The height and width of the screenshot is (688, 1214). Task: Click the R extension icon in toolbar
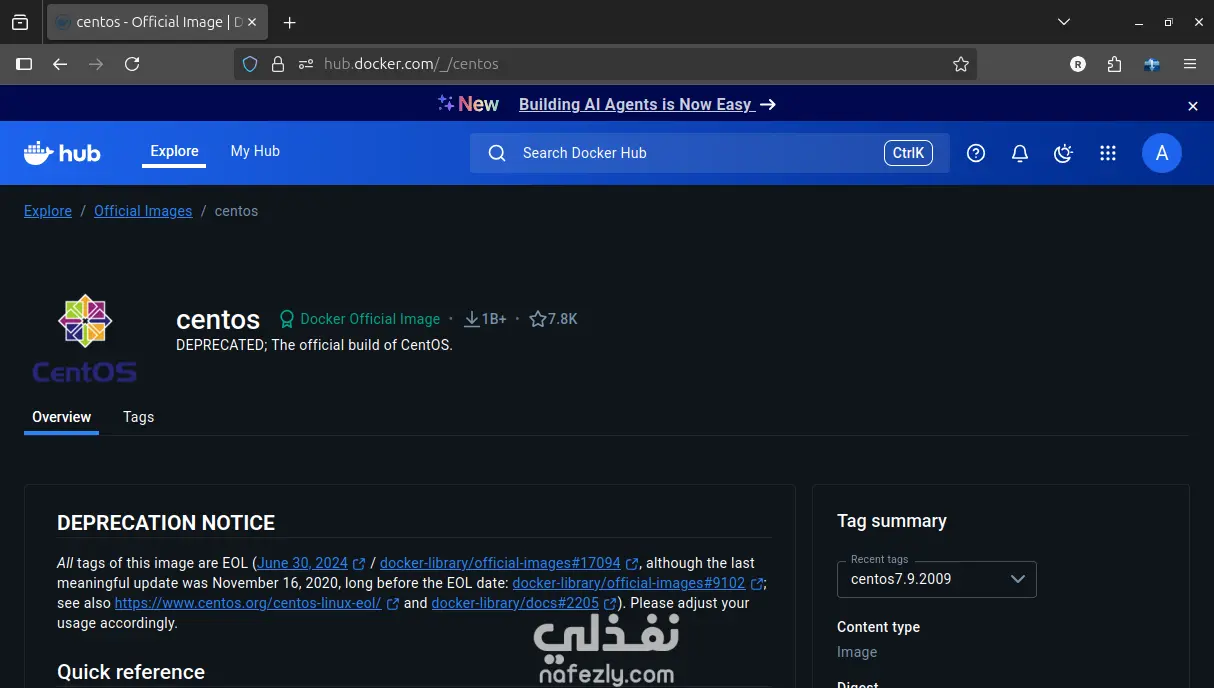coord(1078,64)
